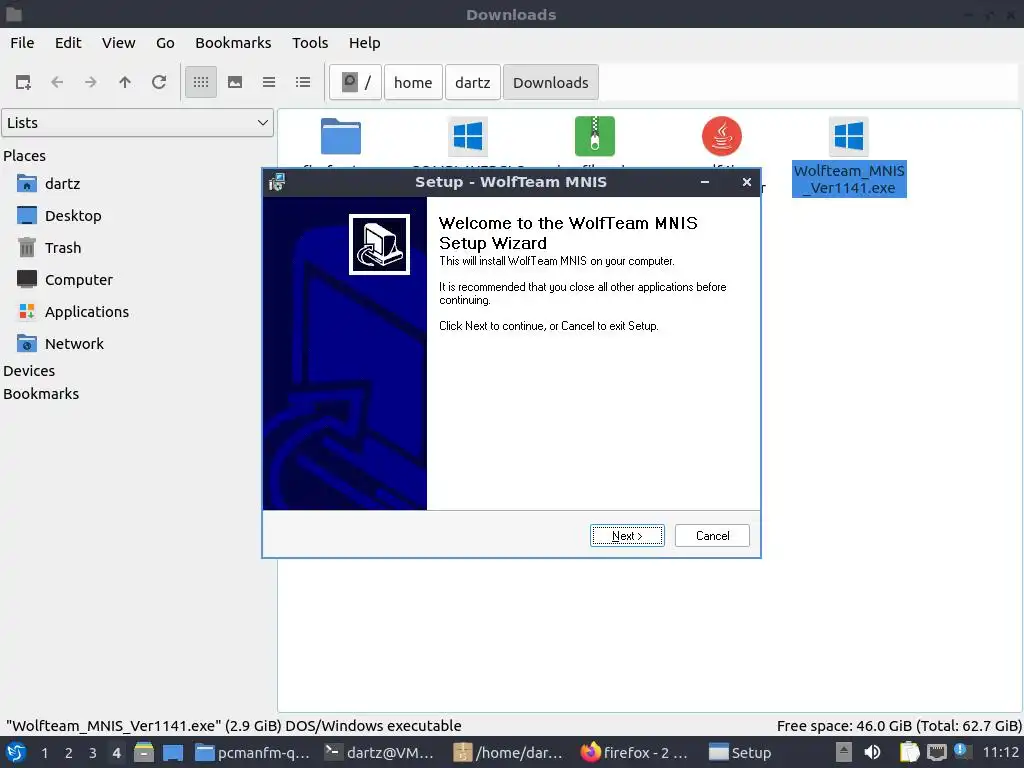Go up to parent folder icon
Viewport: 1024px width, 768px height.
(x=125, y=82)
